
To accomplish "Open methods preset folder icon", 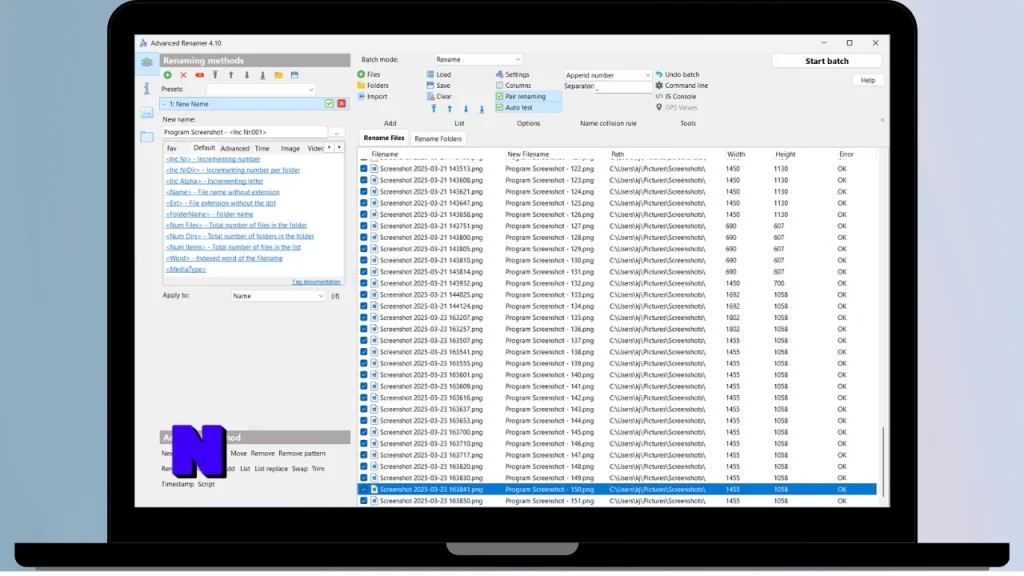I will (x=279, y=75).
